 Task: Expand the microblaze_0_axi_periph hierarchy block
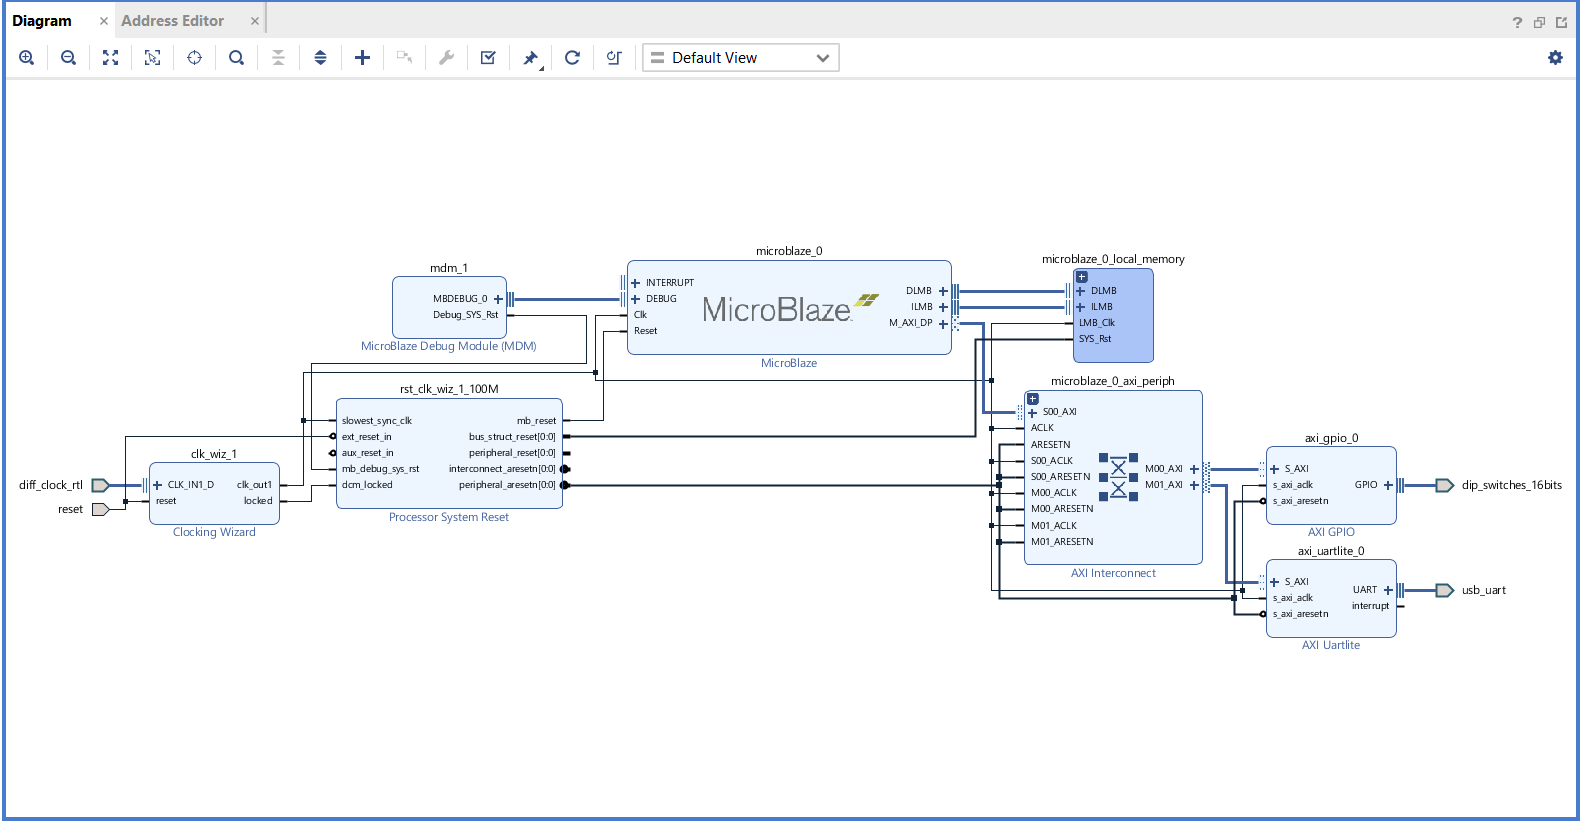(1033, 399)
